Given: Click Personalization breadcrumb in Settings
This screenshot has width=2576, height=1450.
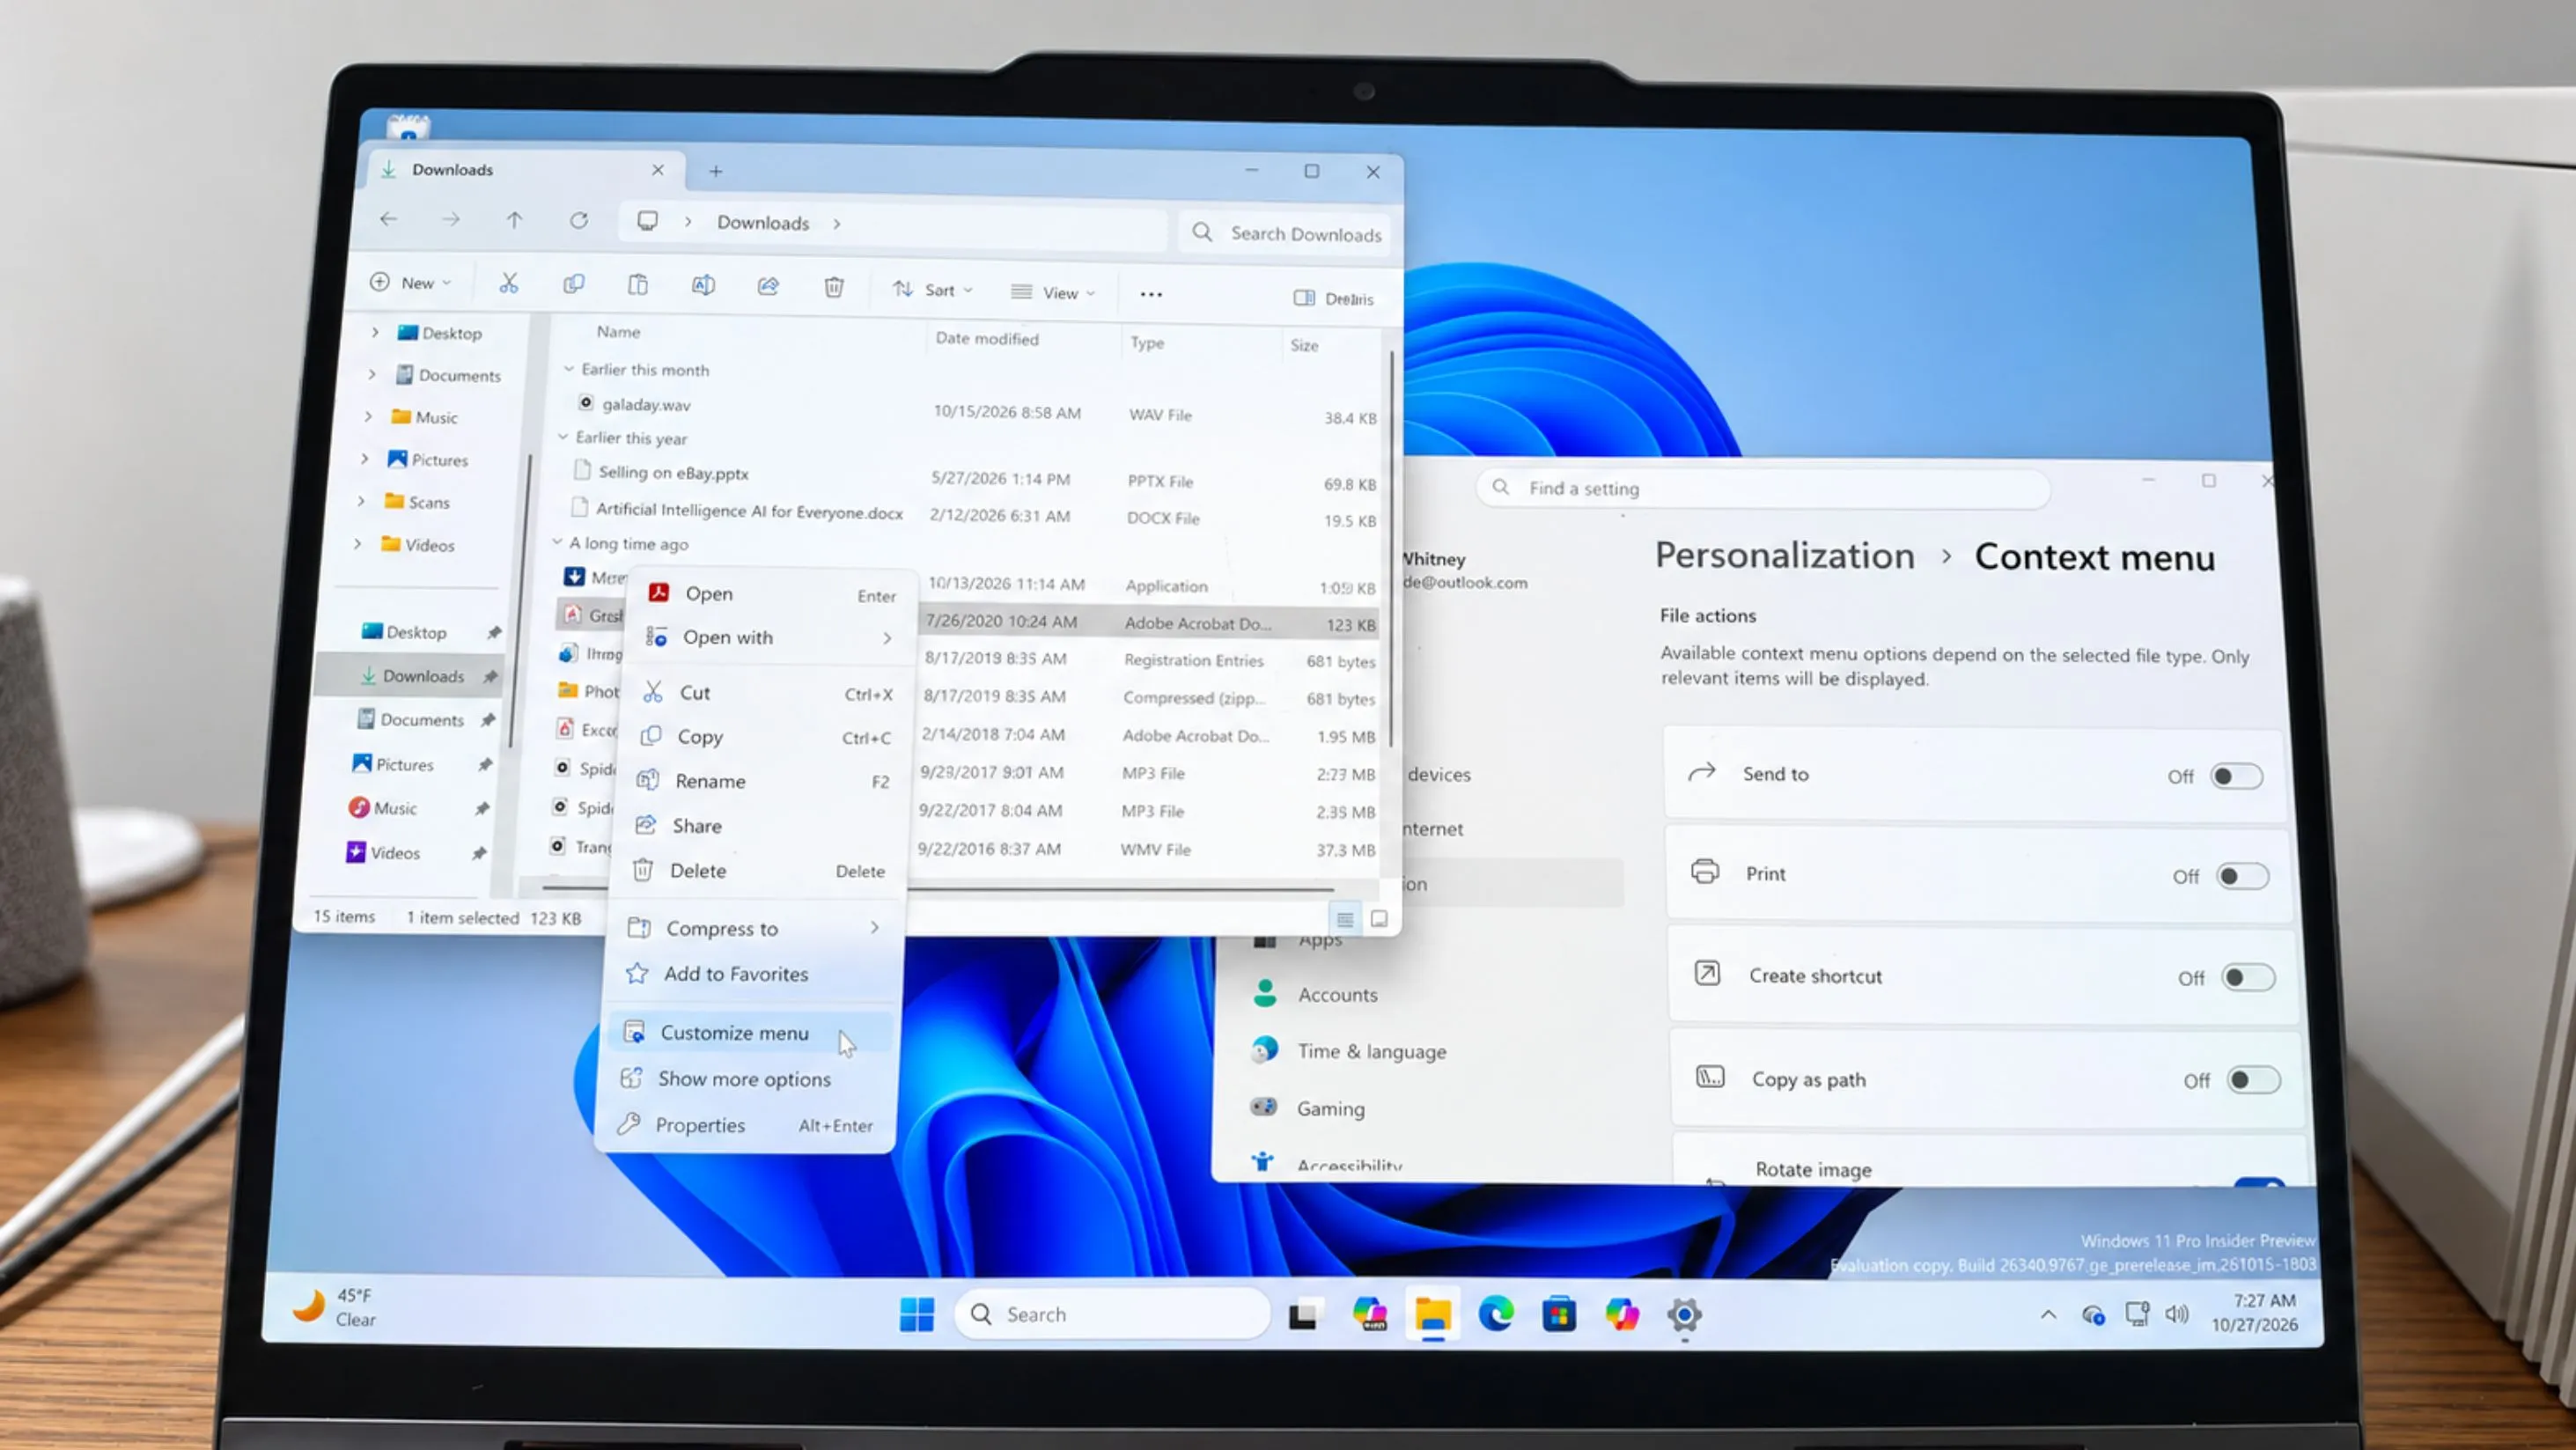Looking at the screenshot, I should [1784, 555].
